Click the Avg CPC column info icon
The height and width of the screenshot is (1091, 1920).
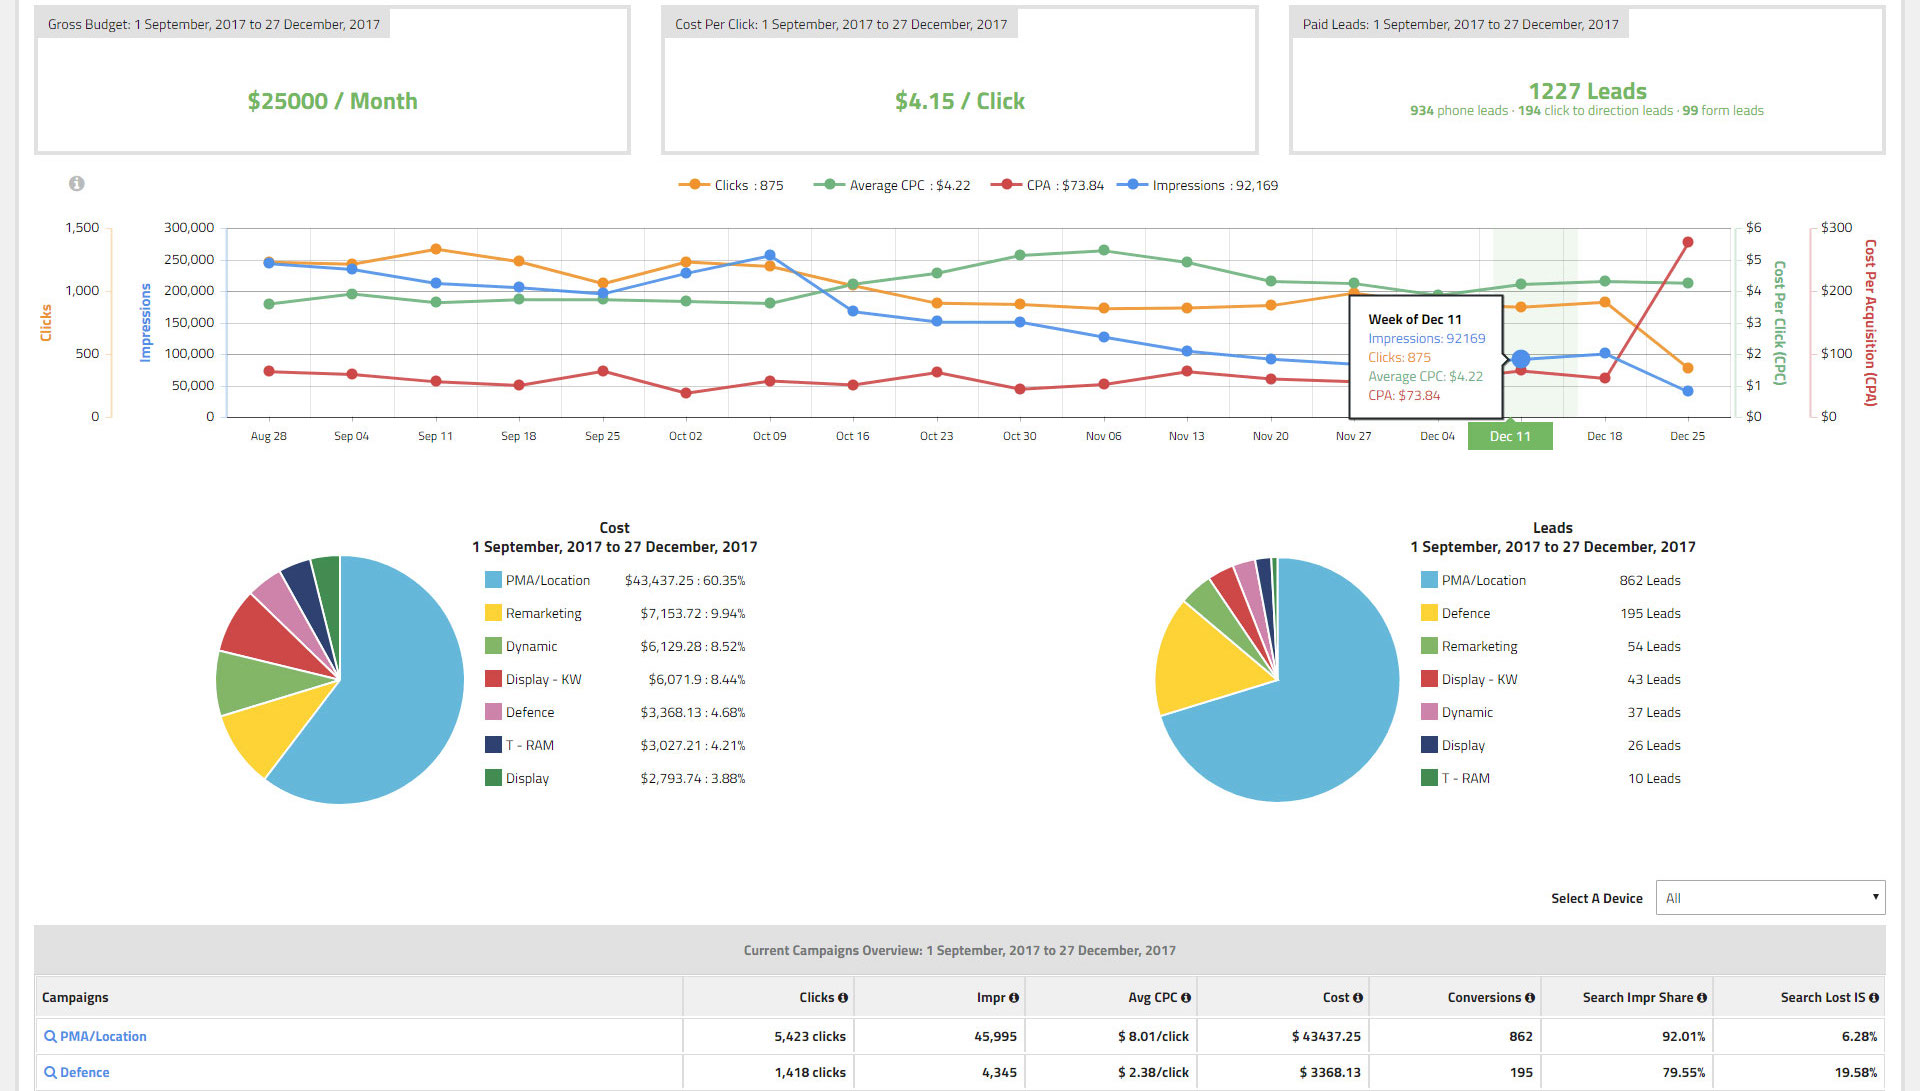pos(1186,998)
